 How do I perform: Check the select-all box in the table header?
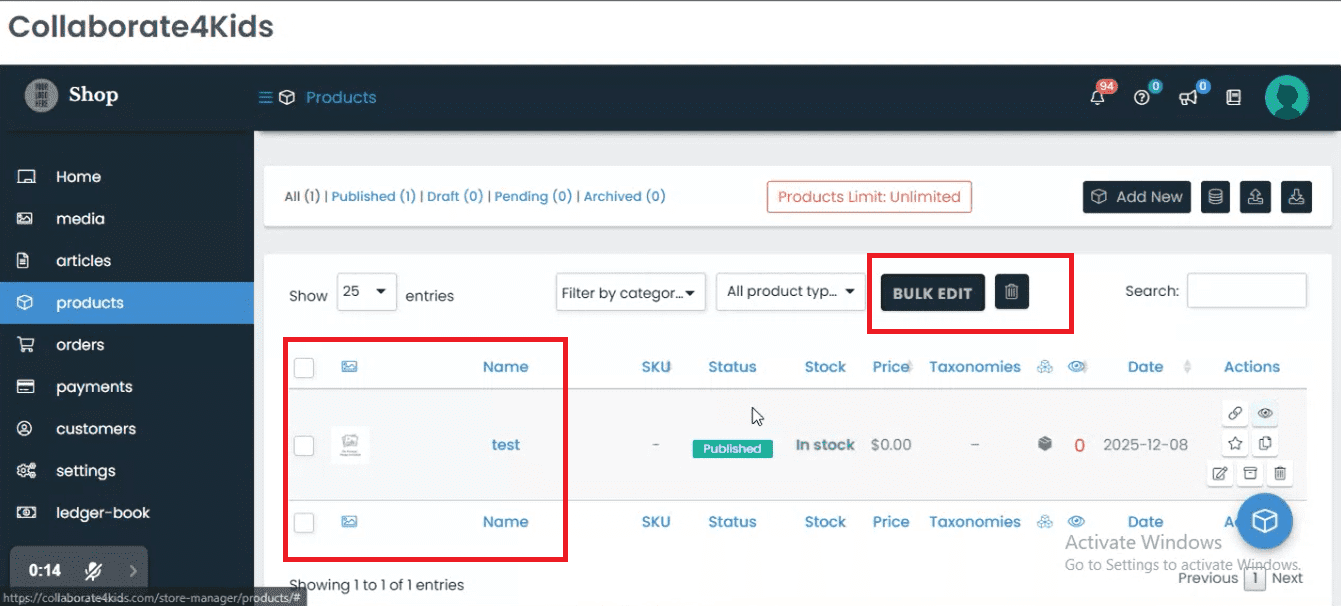(304, 368)
